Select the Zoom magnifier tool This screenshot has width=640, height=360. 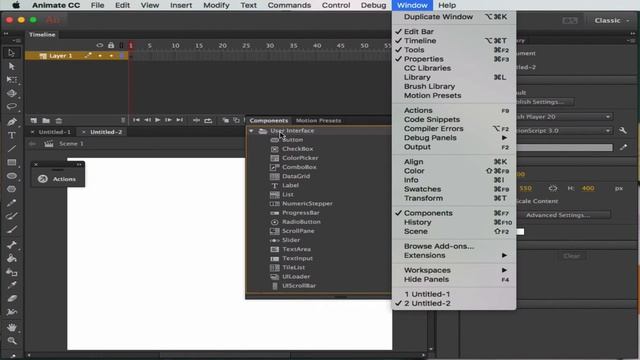tap(11, 341)
